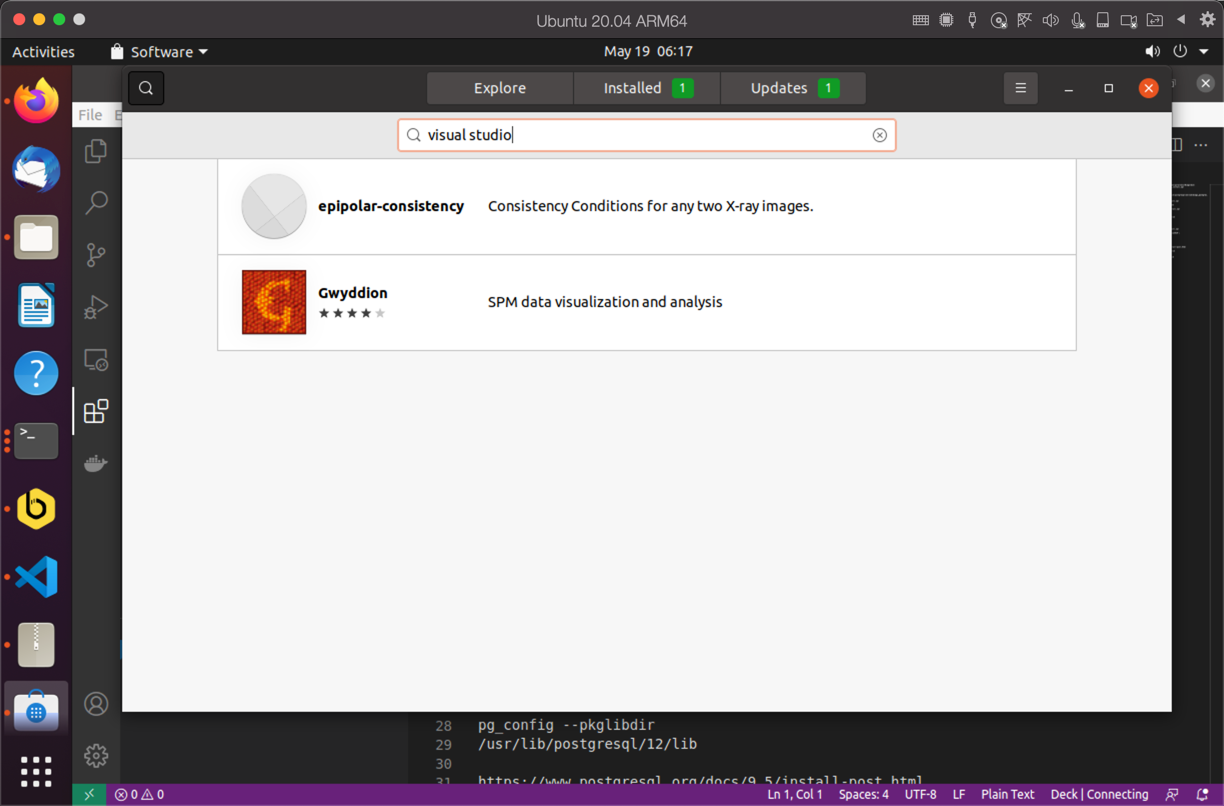Expand the system menu arrow
1224x806 pixels.
[x=1204, y=52]
